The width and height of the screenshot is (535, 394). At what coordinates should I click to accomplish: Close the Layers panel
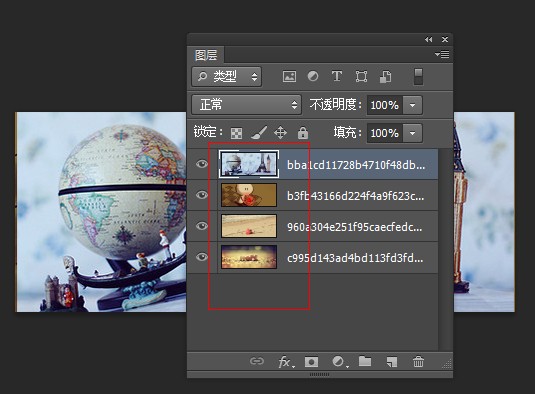(445, 40)
